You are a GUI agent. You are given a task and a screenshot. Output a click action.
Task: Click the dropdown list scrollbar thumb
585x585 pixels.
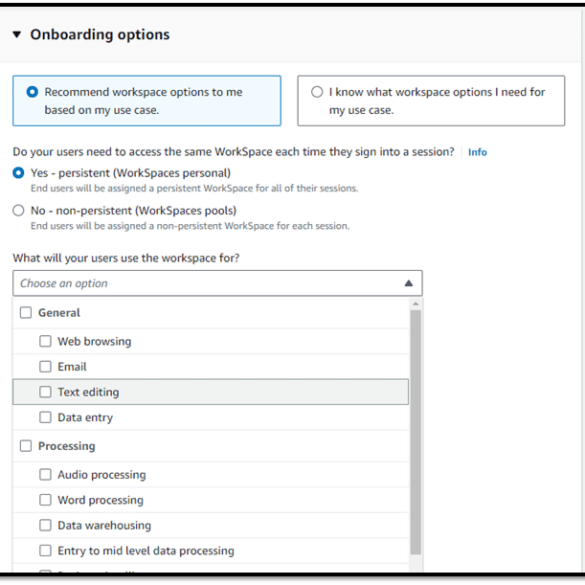(416, 432)
